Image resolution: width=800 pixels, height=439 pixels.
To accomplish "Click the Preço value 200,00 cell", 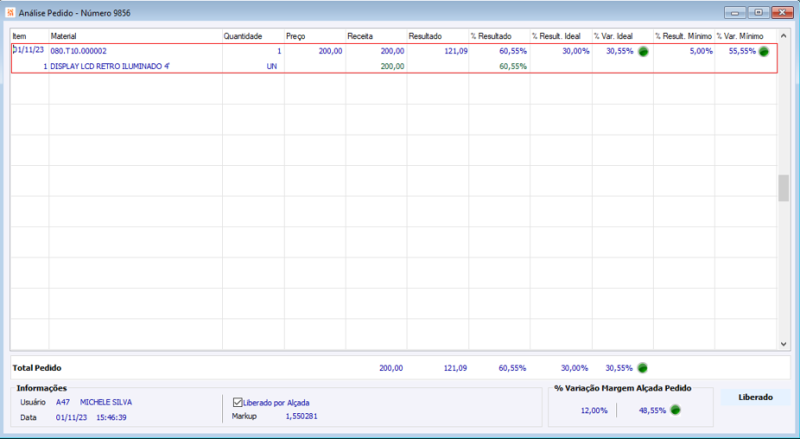I will click(315, 51).
